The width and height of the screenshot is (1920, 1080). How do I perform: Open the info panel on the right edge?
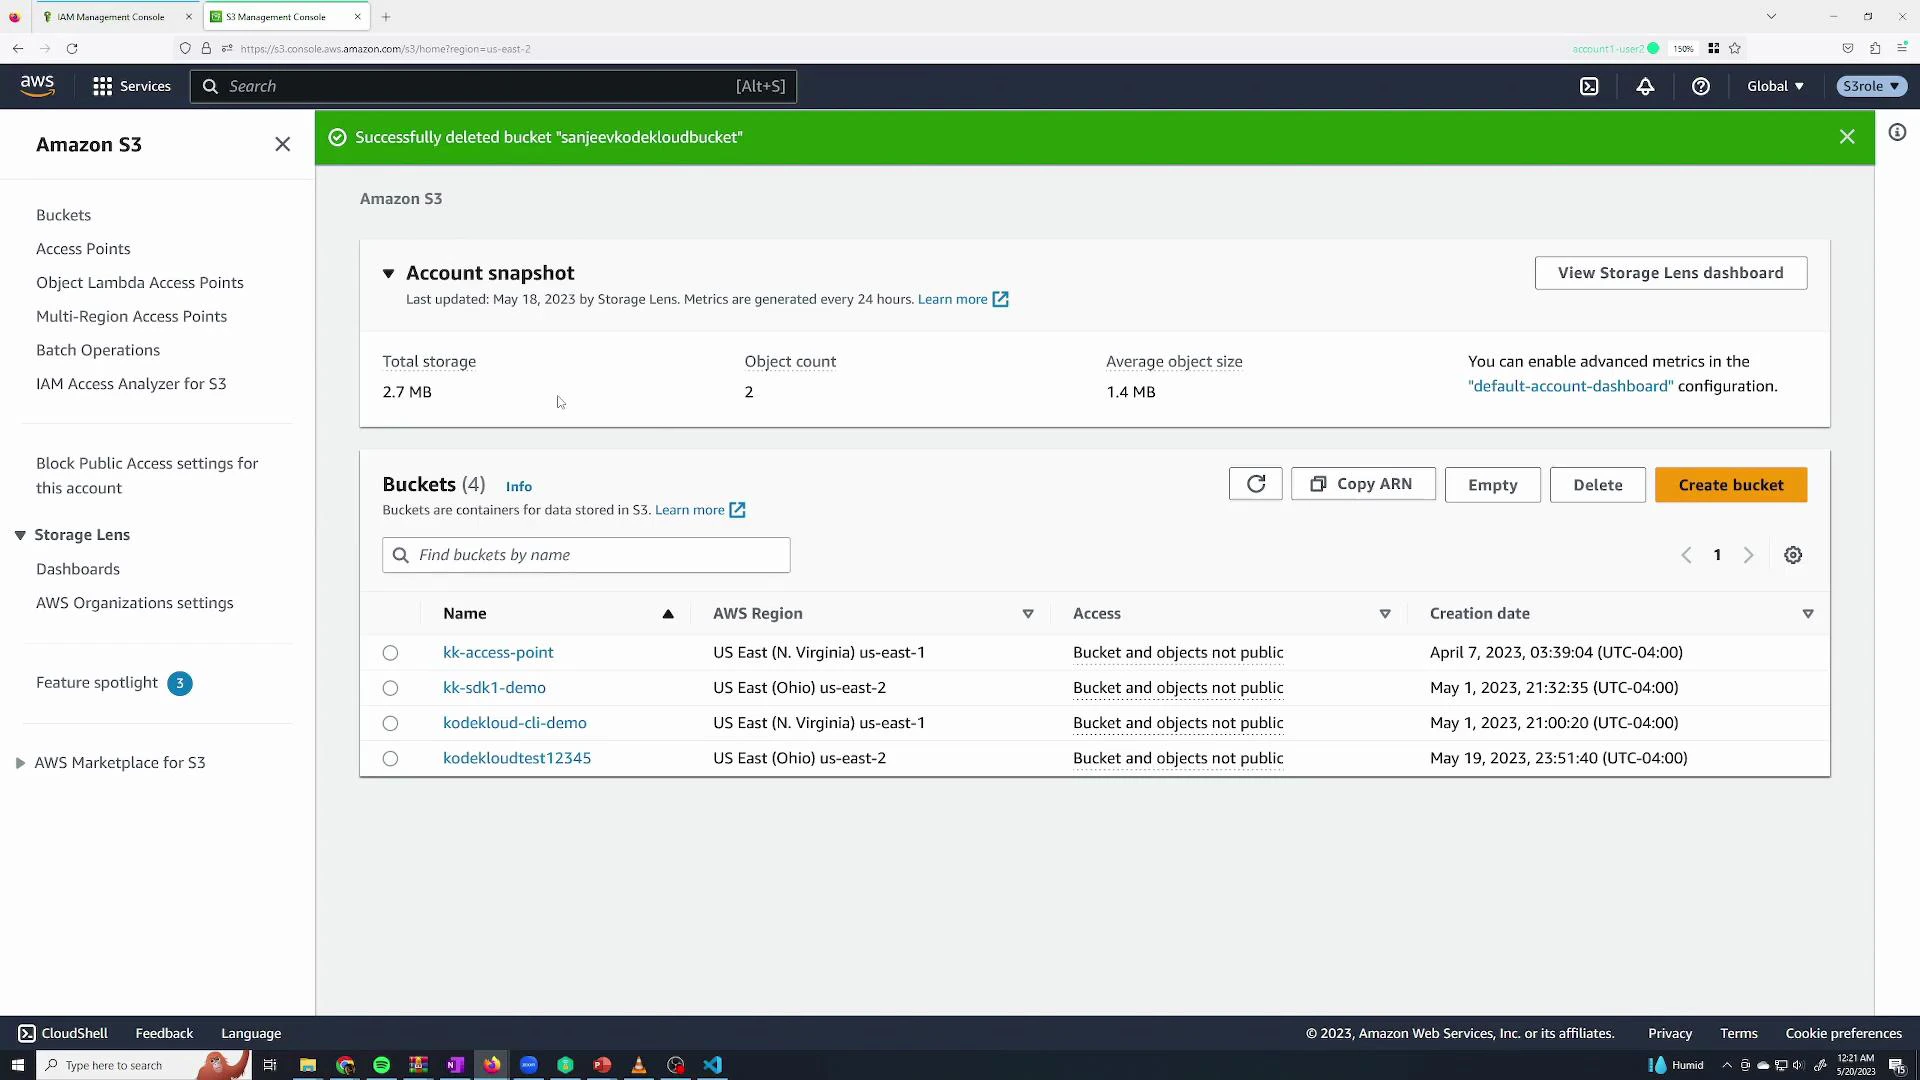[1897, 132]
